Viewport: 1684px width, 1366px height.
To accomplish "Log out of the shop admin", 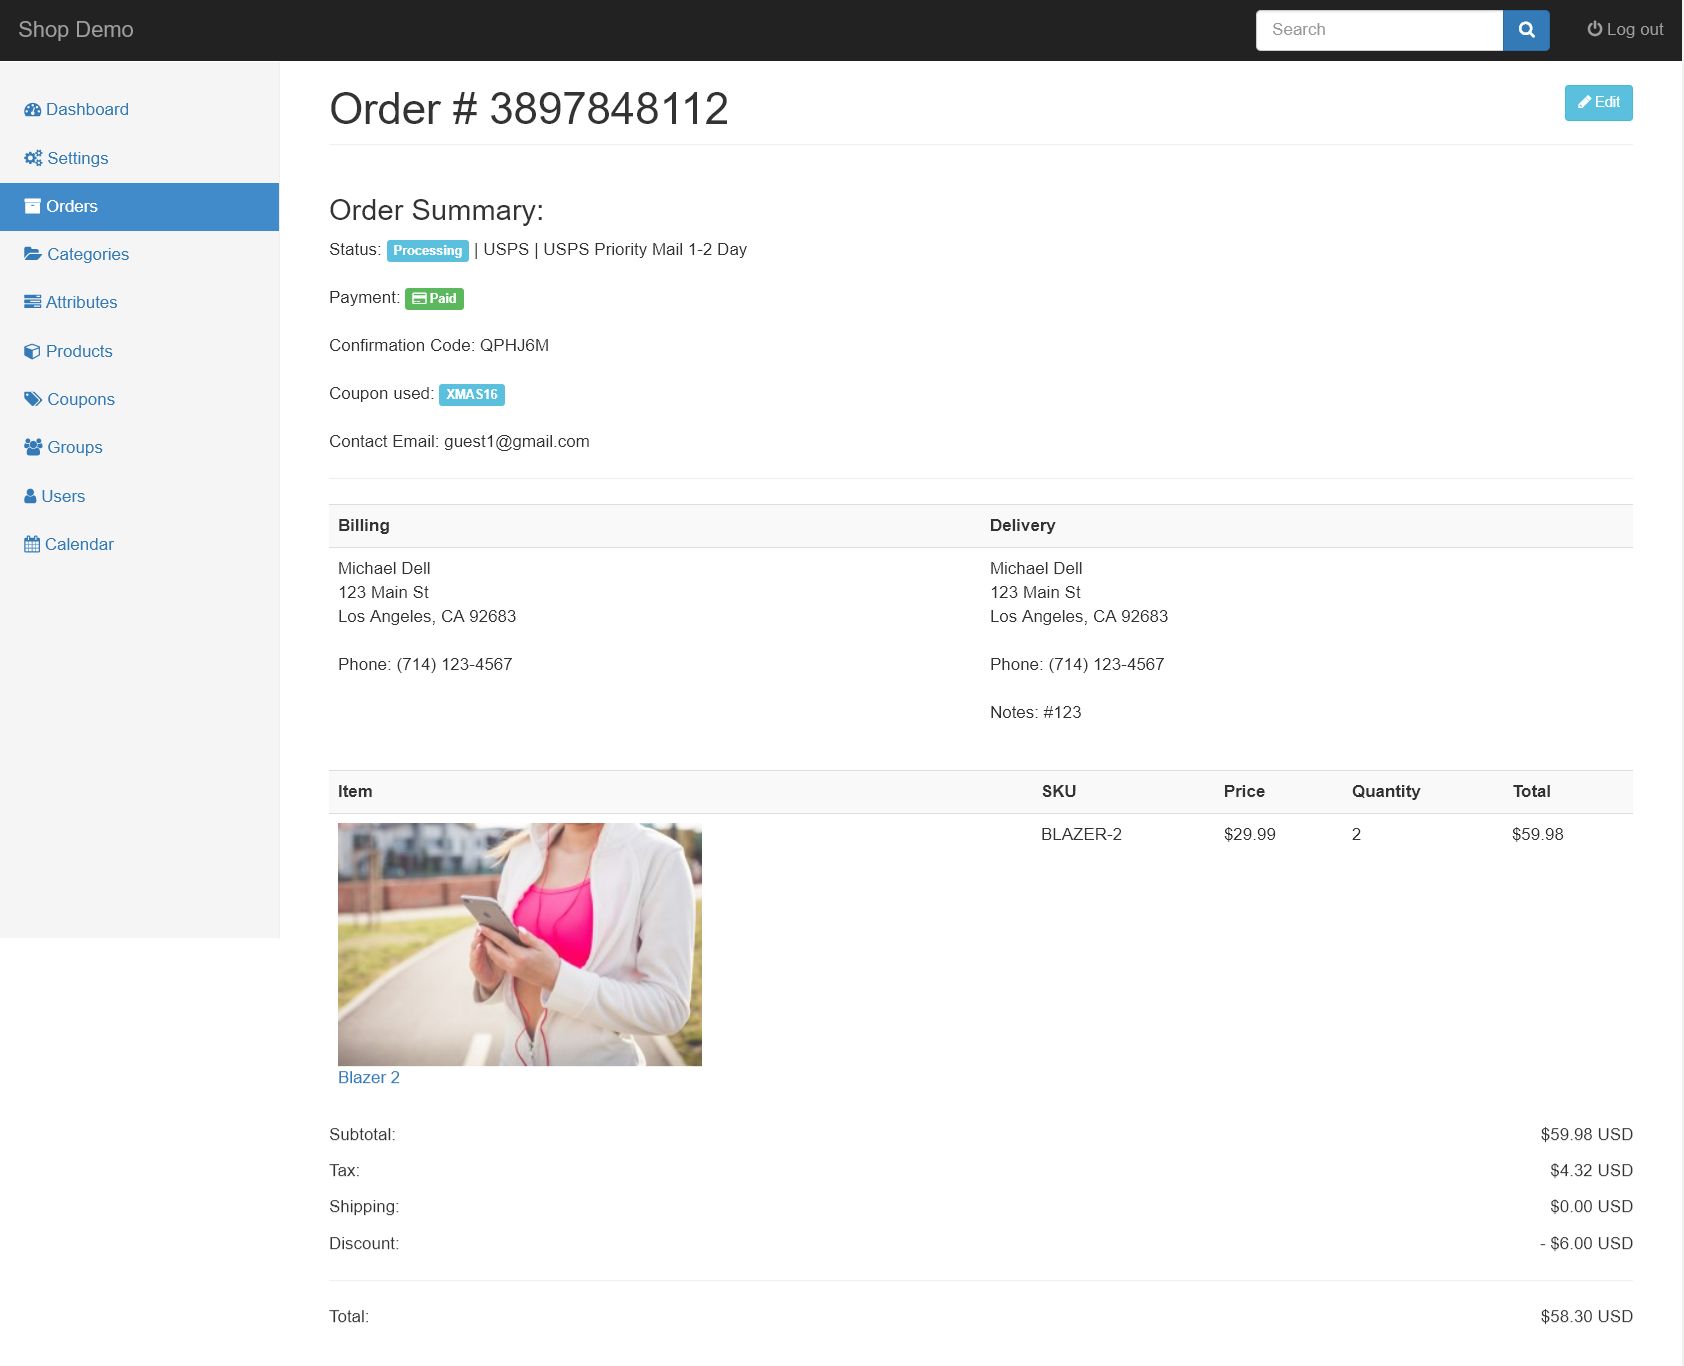I will (1625, 30).
